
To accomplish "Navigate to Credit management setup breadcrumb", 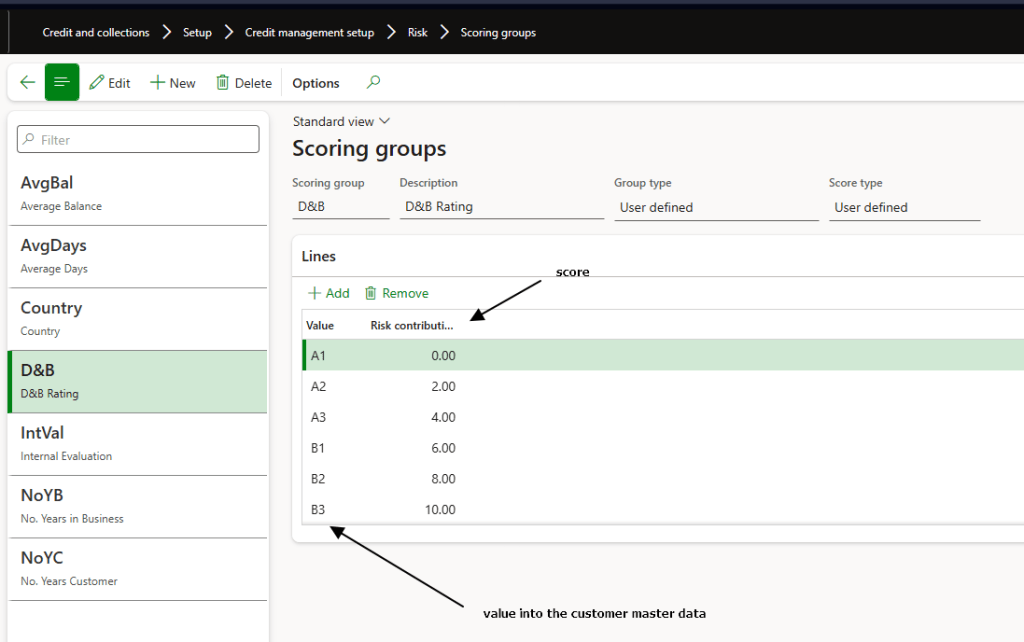I will point(309,33).
